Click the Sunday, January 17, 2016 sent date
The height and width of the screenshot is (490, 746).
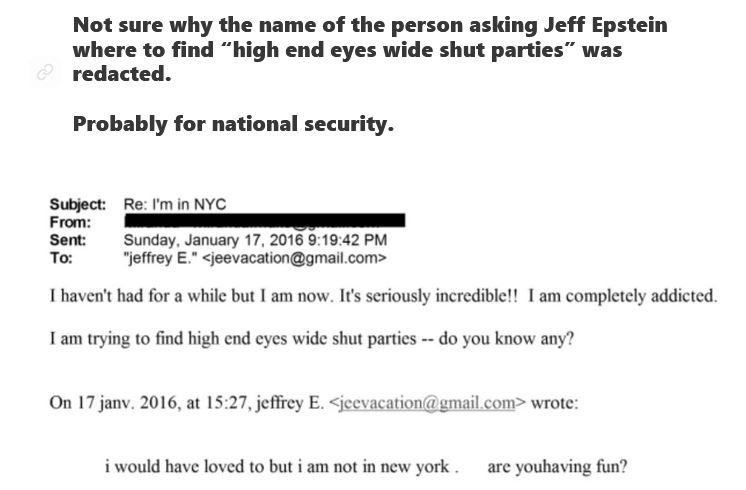255,240
